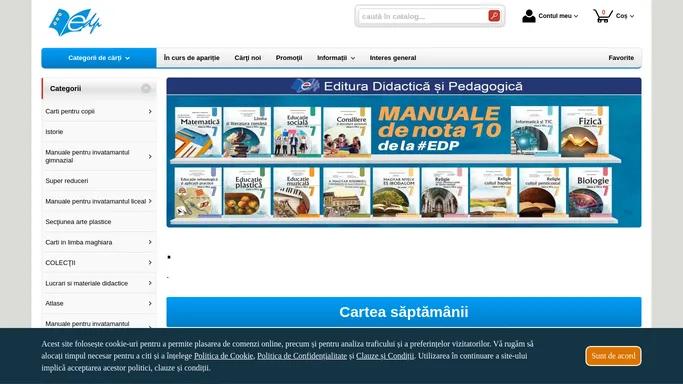Expand the Atlase chevron
Screen dimensions: 683x384
point(150,303)
